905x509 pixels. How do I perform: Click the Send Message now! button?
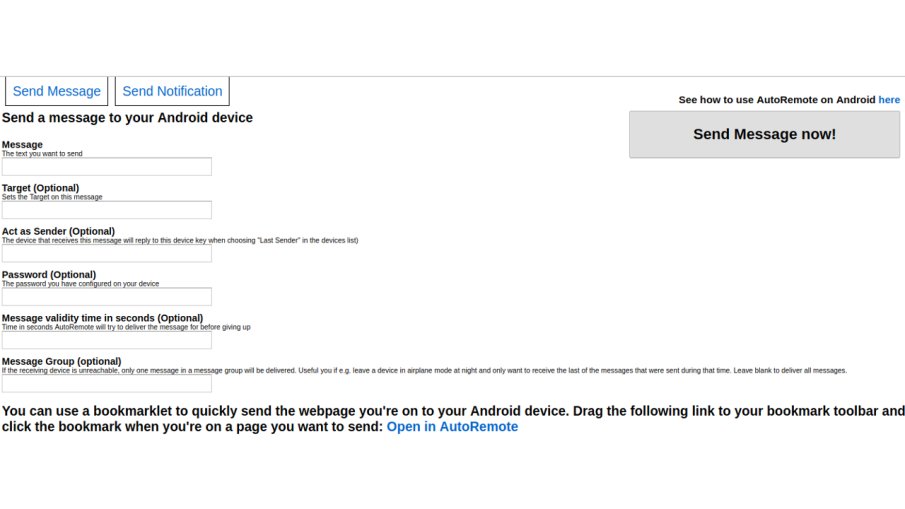[x=764, y=134]
